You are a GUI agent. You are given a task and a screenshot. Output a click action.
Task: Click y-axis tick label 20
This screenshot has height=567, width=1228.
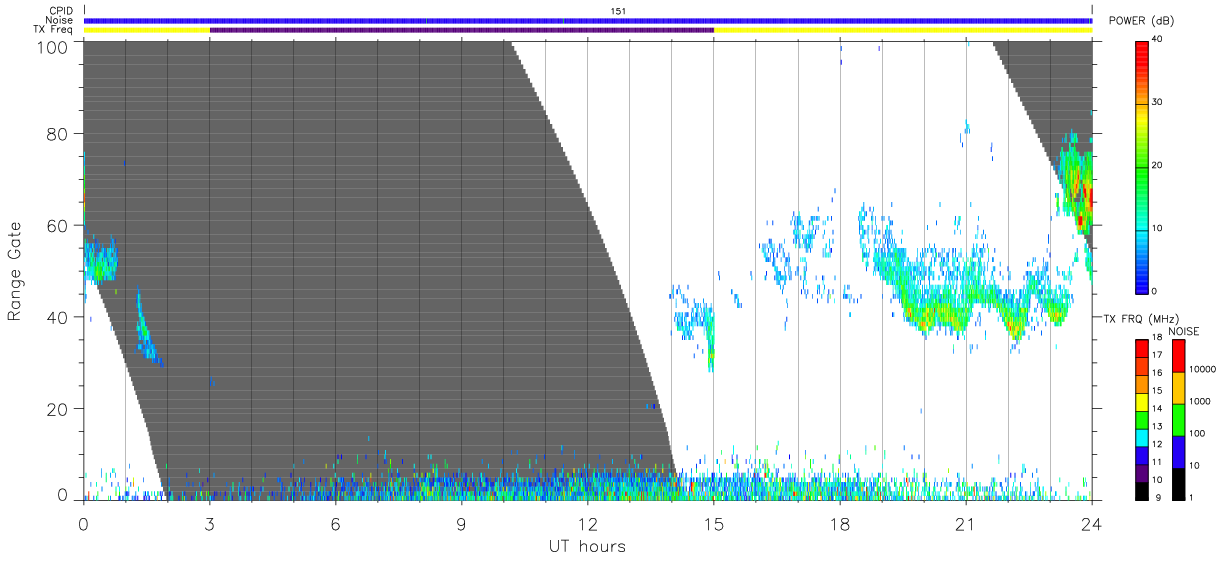tap(57, 409)
